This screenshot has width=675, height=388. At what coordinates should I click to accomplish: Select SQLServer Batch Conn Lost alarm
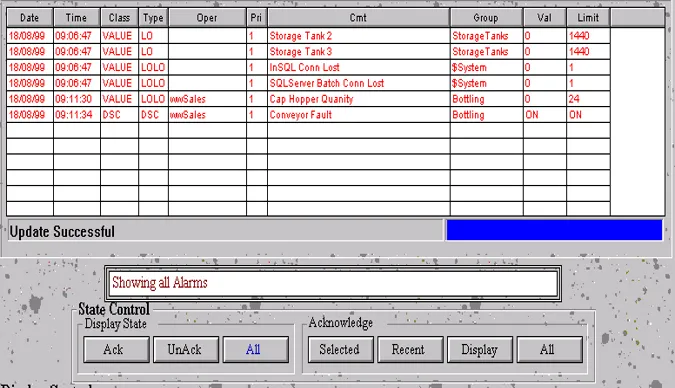[x=327, y=83]
